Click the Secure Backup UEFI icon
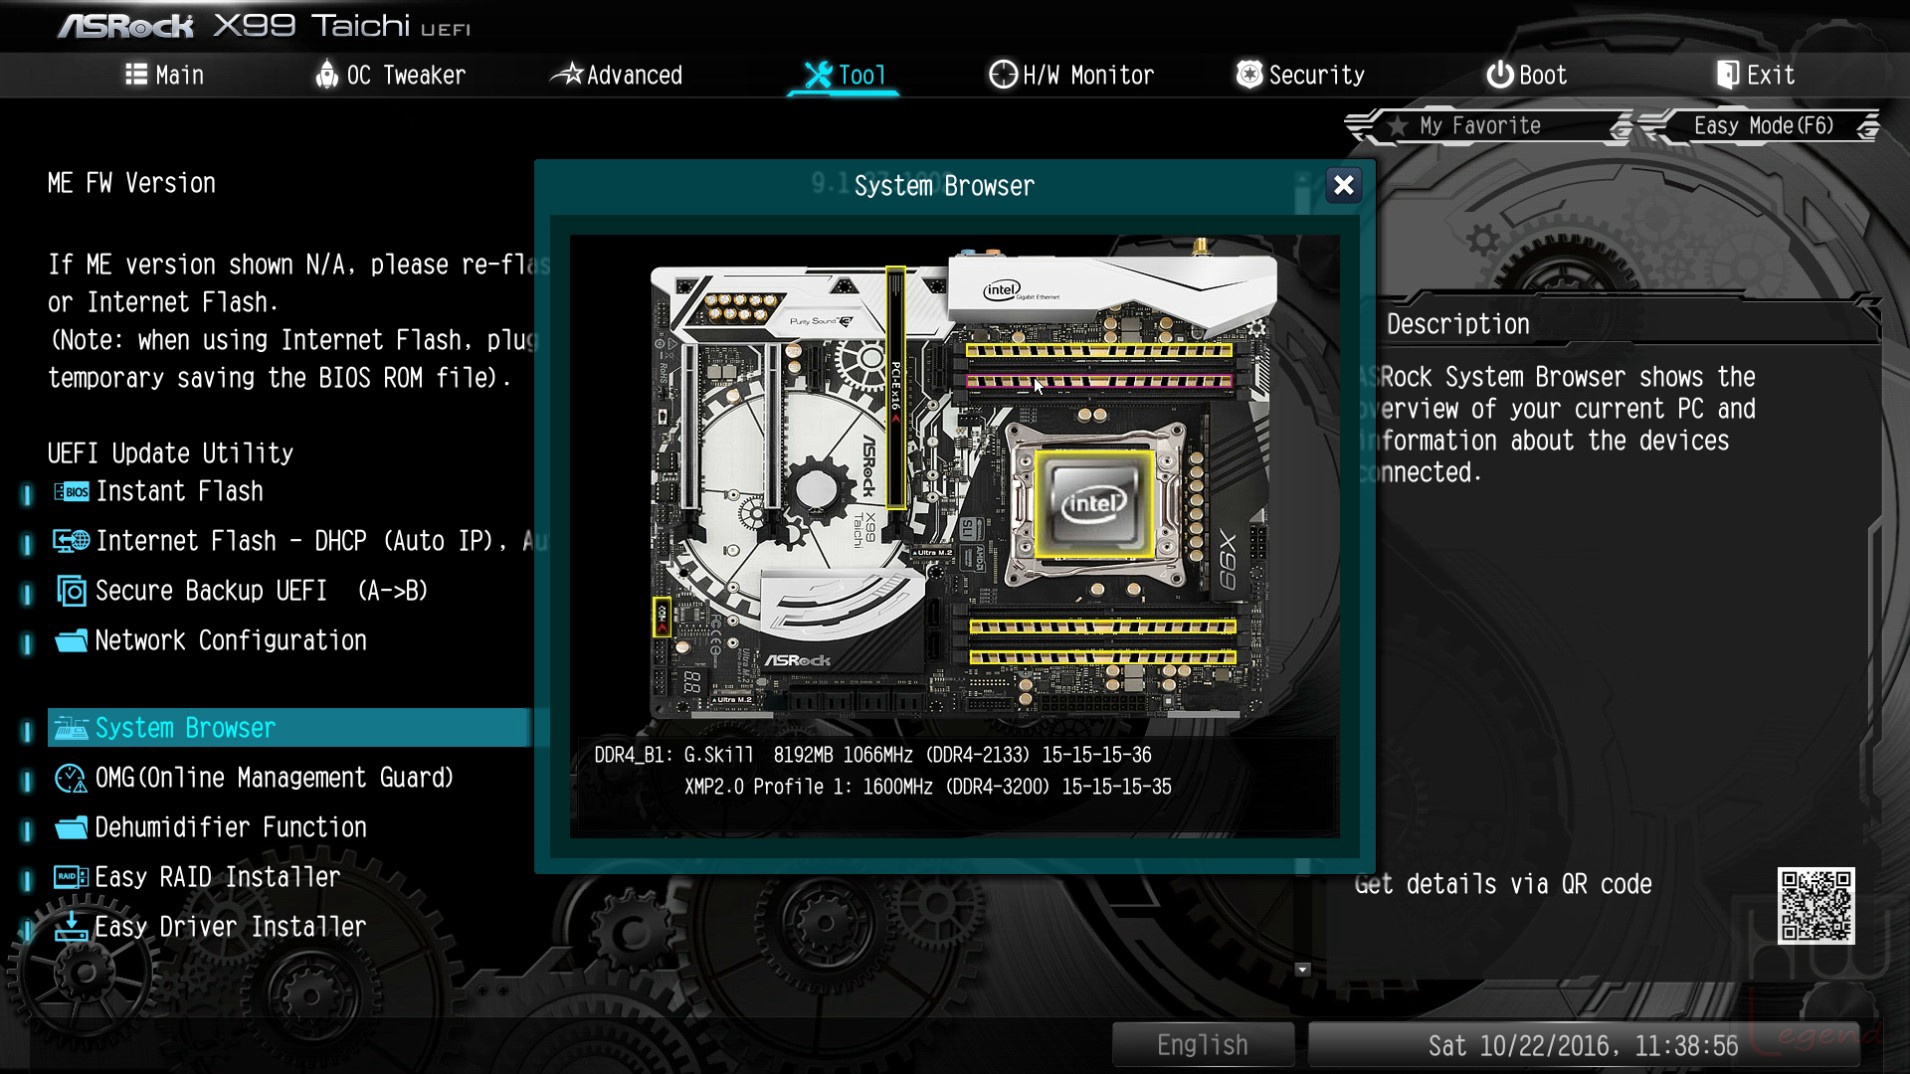Screen dimensions: 1910x1074 pos(71,591)
